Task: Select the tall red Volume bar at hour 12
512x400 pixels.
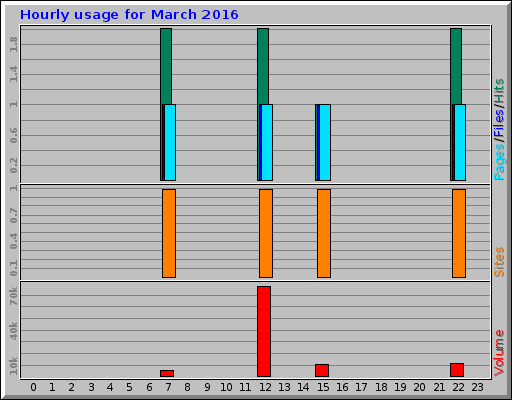Action: click(264, 331)
